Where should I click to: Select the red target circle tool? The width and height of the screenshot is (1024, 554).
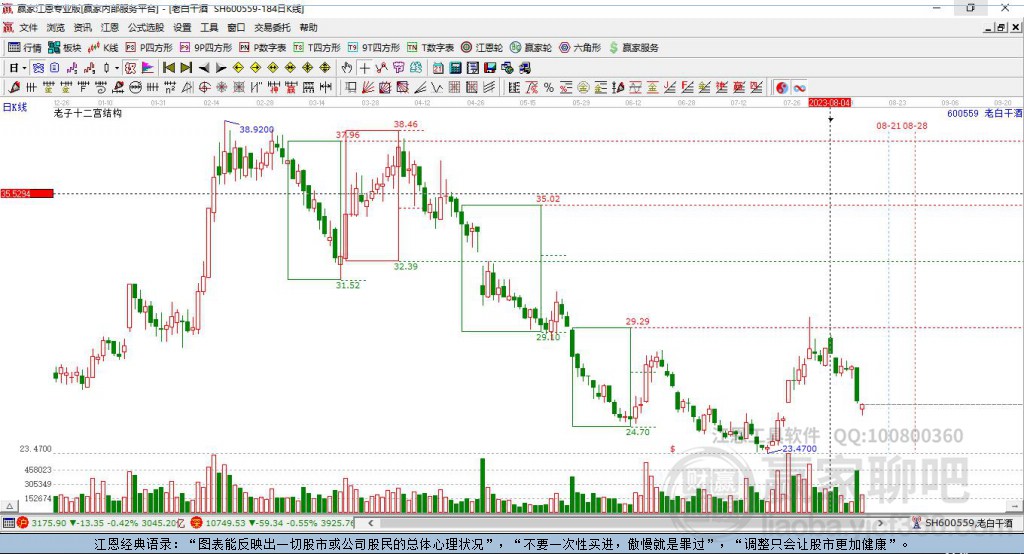(x=204, y=88)
